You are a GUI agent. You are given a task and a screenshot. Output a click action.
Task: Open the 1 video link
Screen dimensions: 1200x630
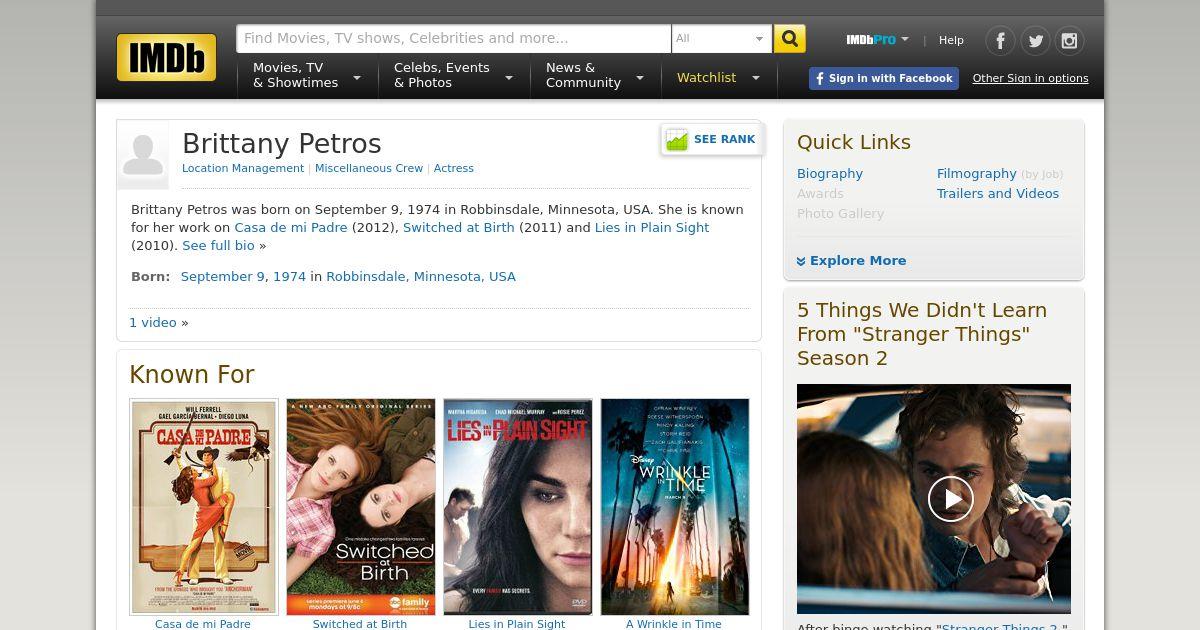tap(153, 322)
